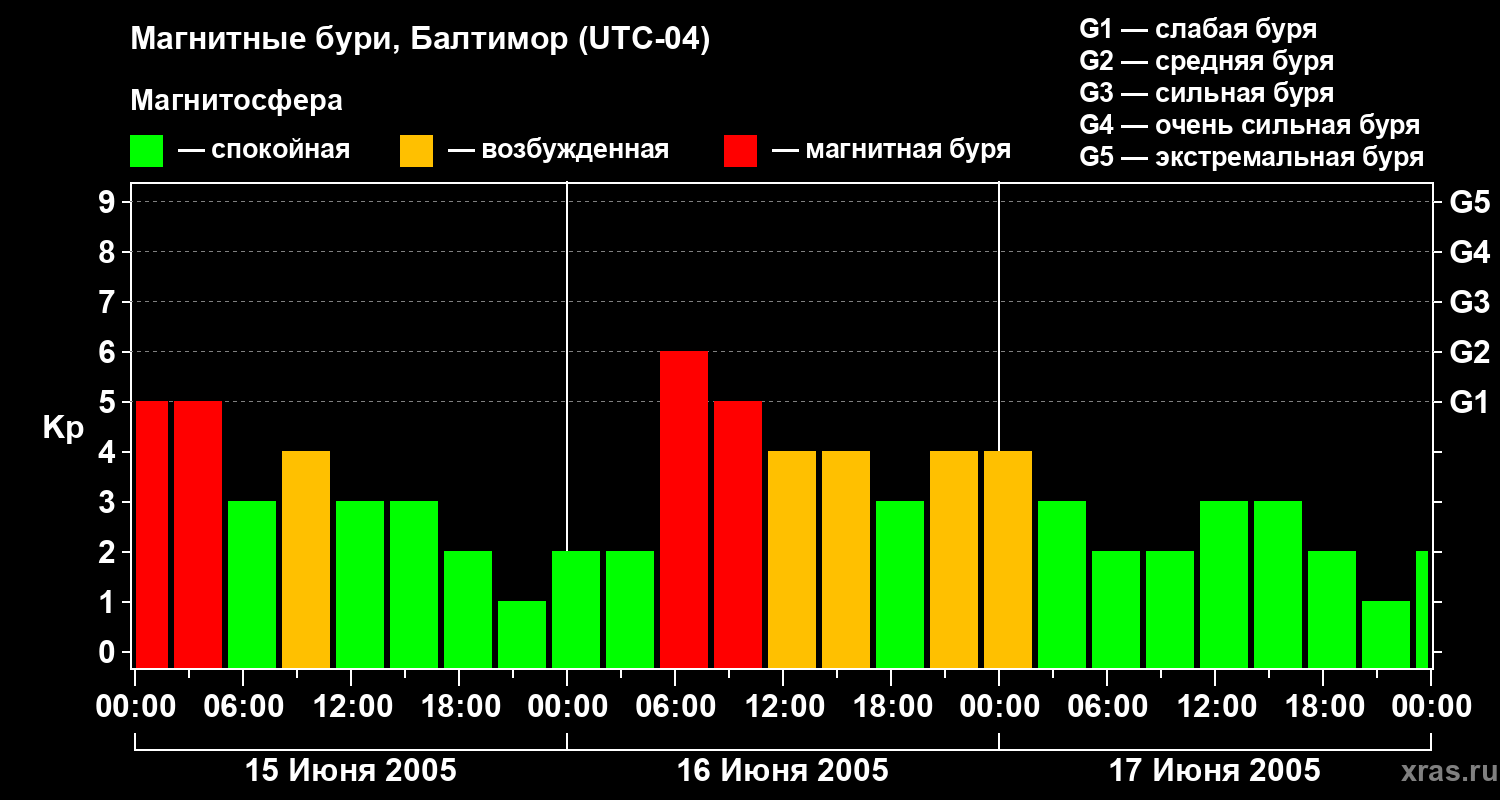Click 'G2 — средняя буря' legend line
The width and height of the screenshot is (1500, 800).
click(x=1207, y=61)
